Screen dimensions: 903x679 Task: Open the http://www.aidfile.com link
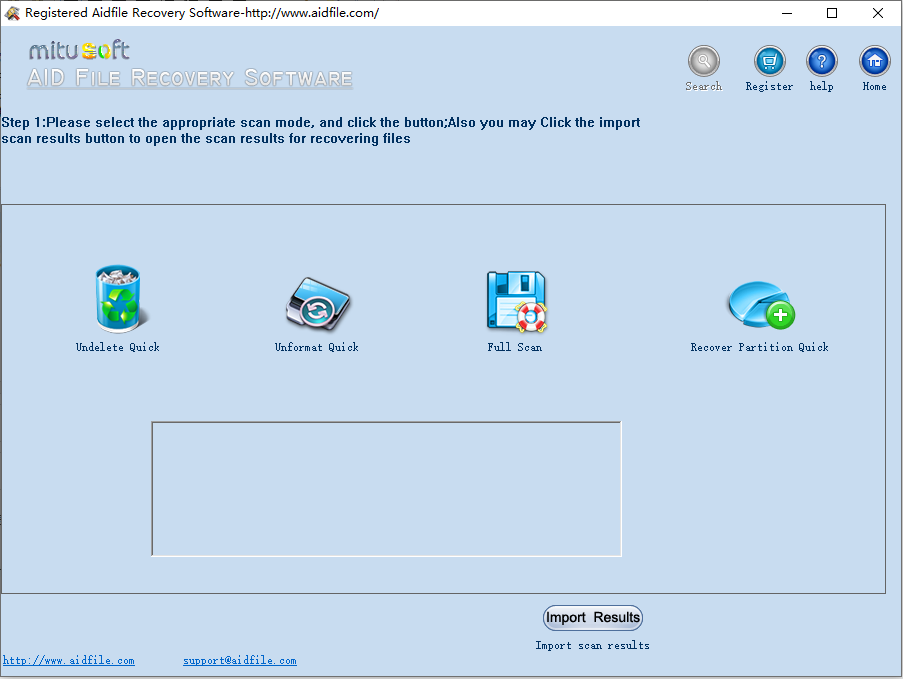[x=68, y=660]
